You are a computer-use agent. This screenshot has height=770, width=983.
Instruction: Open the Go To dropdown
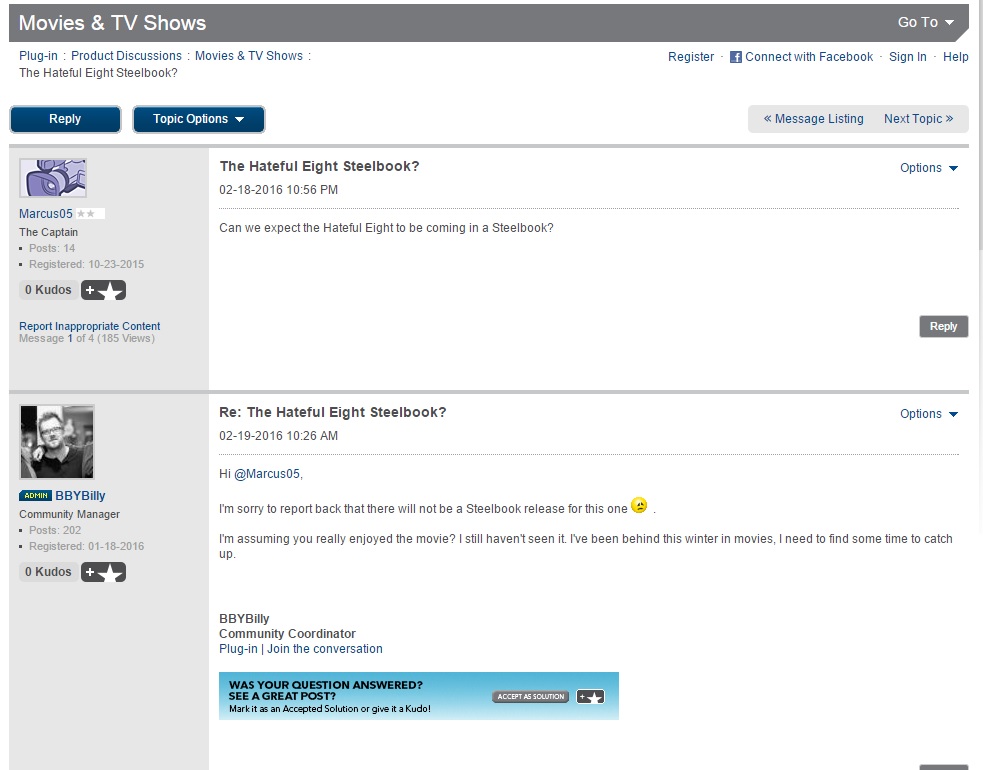tap(926, 22)
